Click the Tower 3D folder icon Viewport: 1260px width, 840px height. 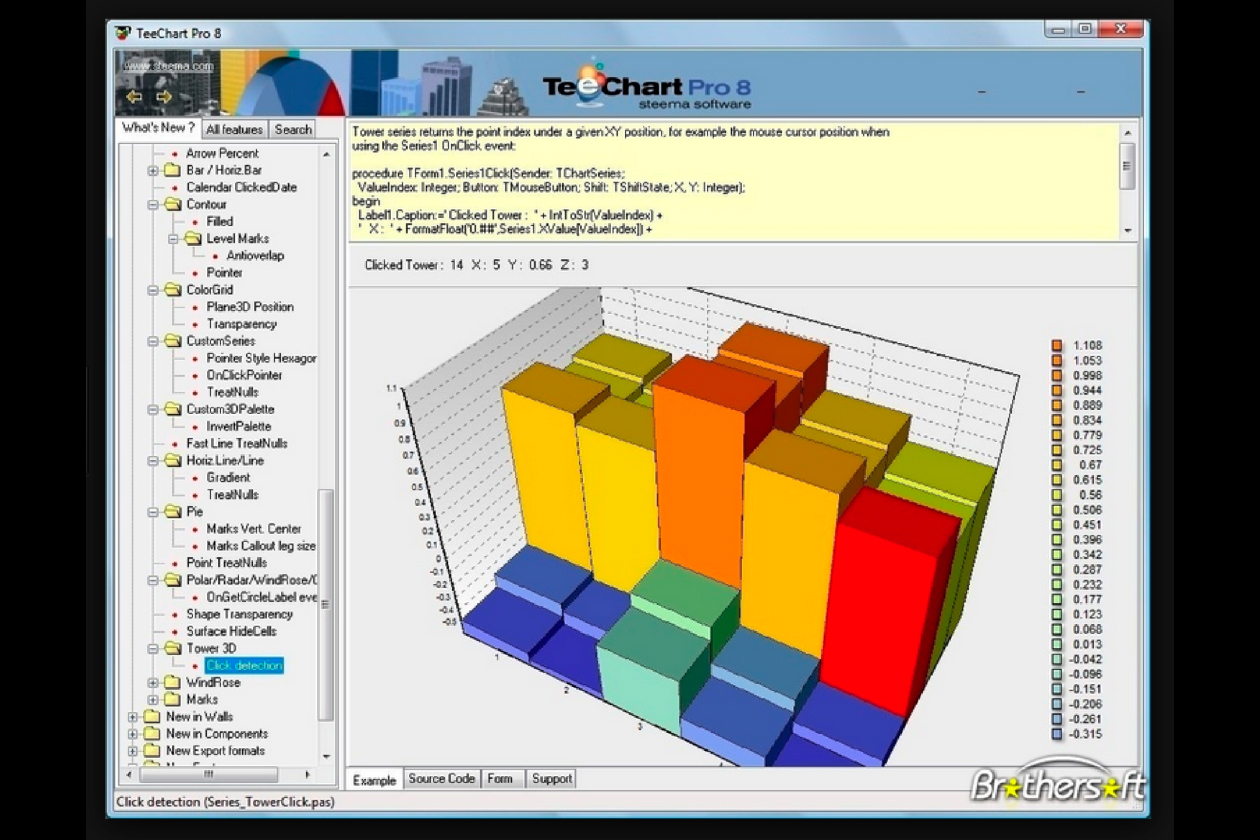tap(172, 649)
